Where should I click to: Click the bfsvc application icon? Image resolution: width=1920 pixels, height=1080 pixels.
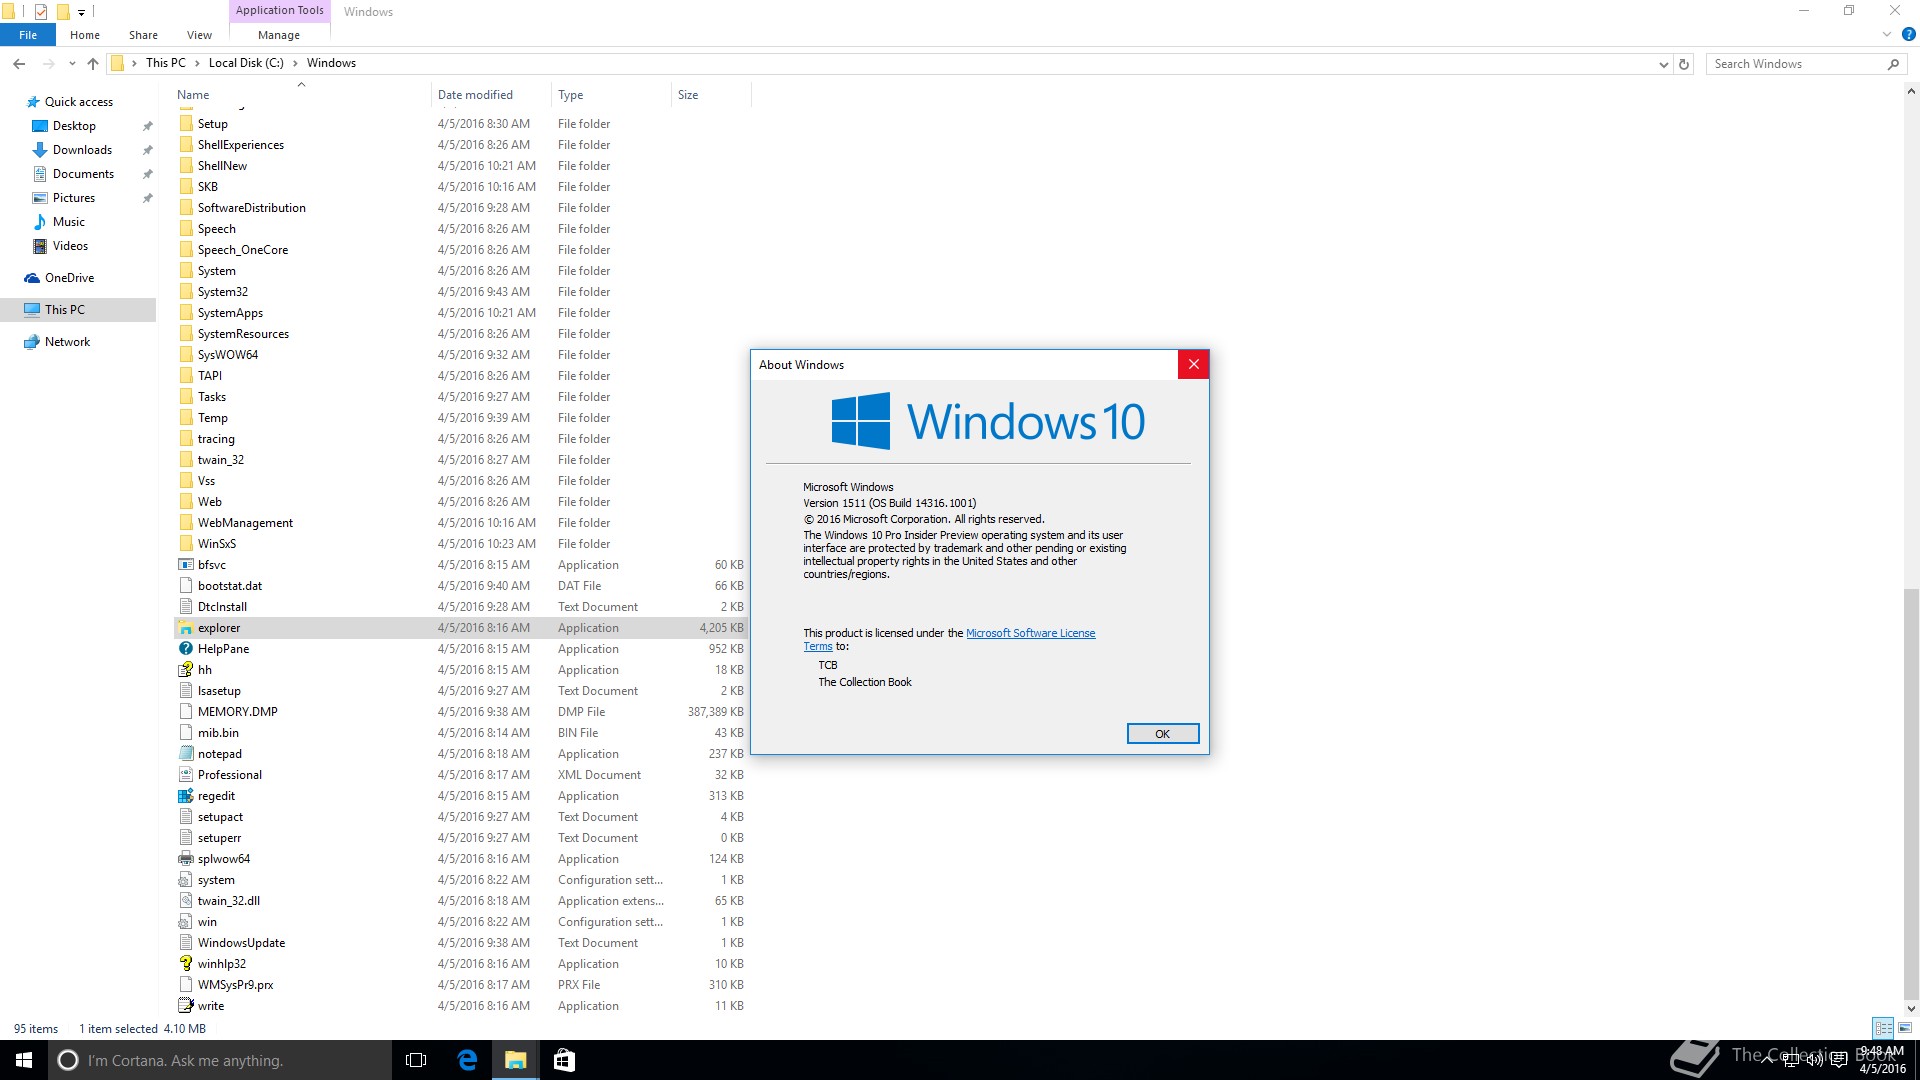[186, 565]
